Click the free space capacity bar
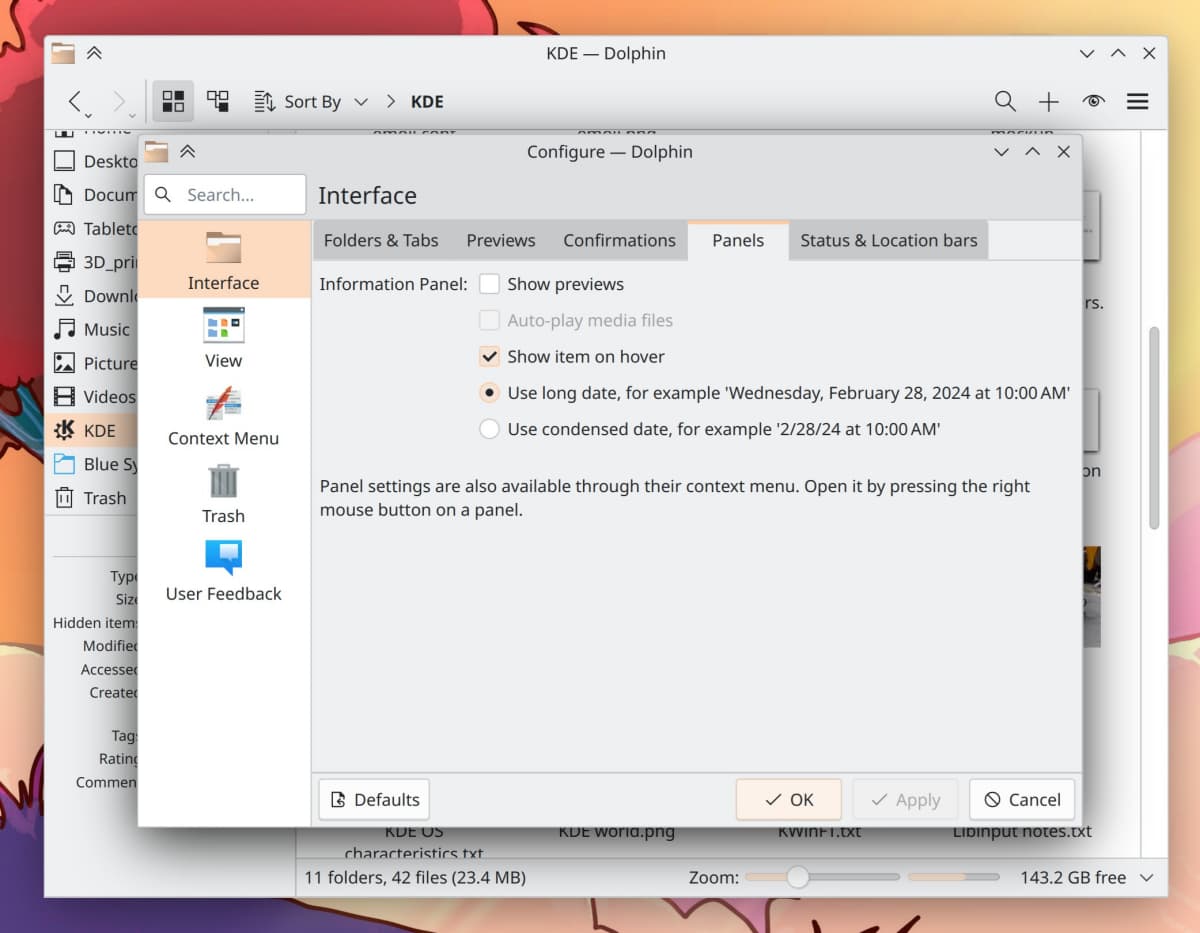 953,878
